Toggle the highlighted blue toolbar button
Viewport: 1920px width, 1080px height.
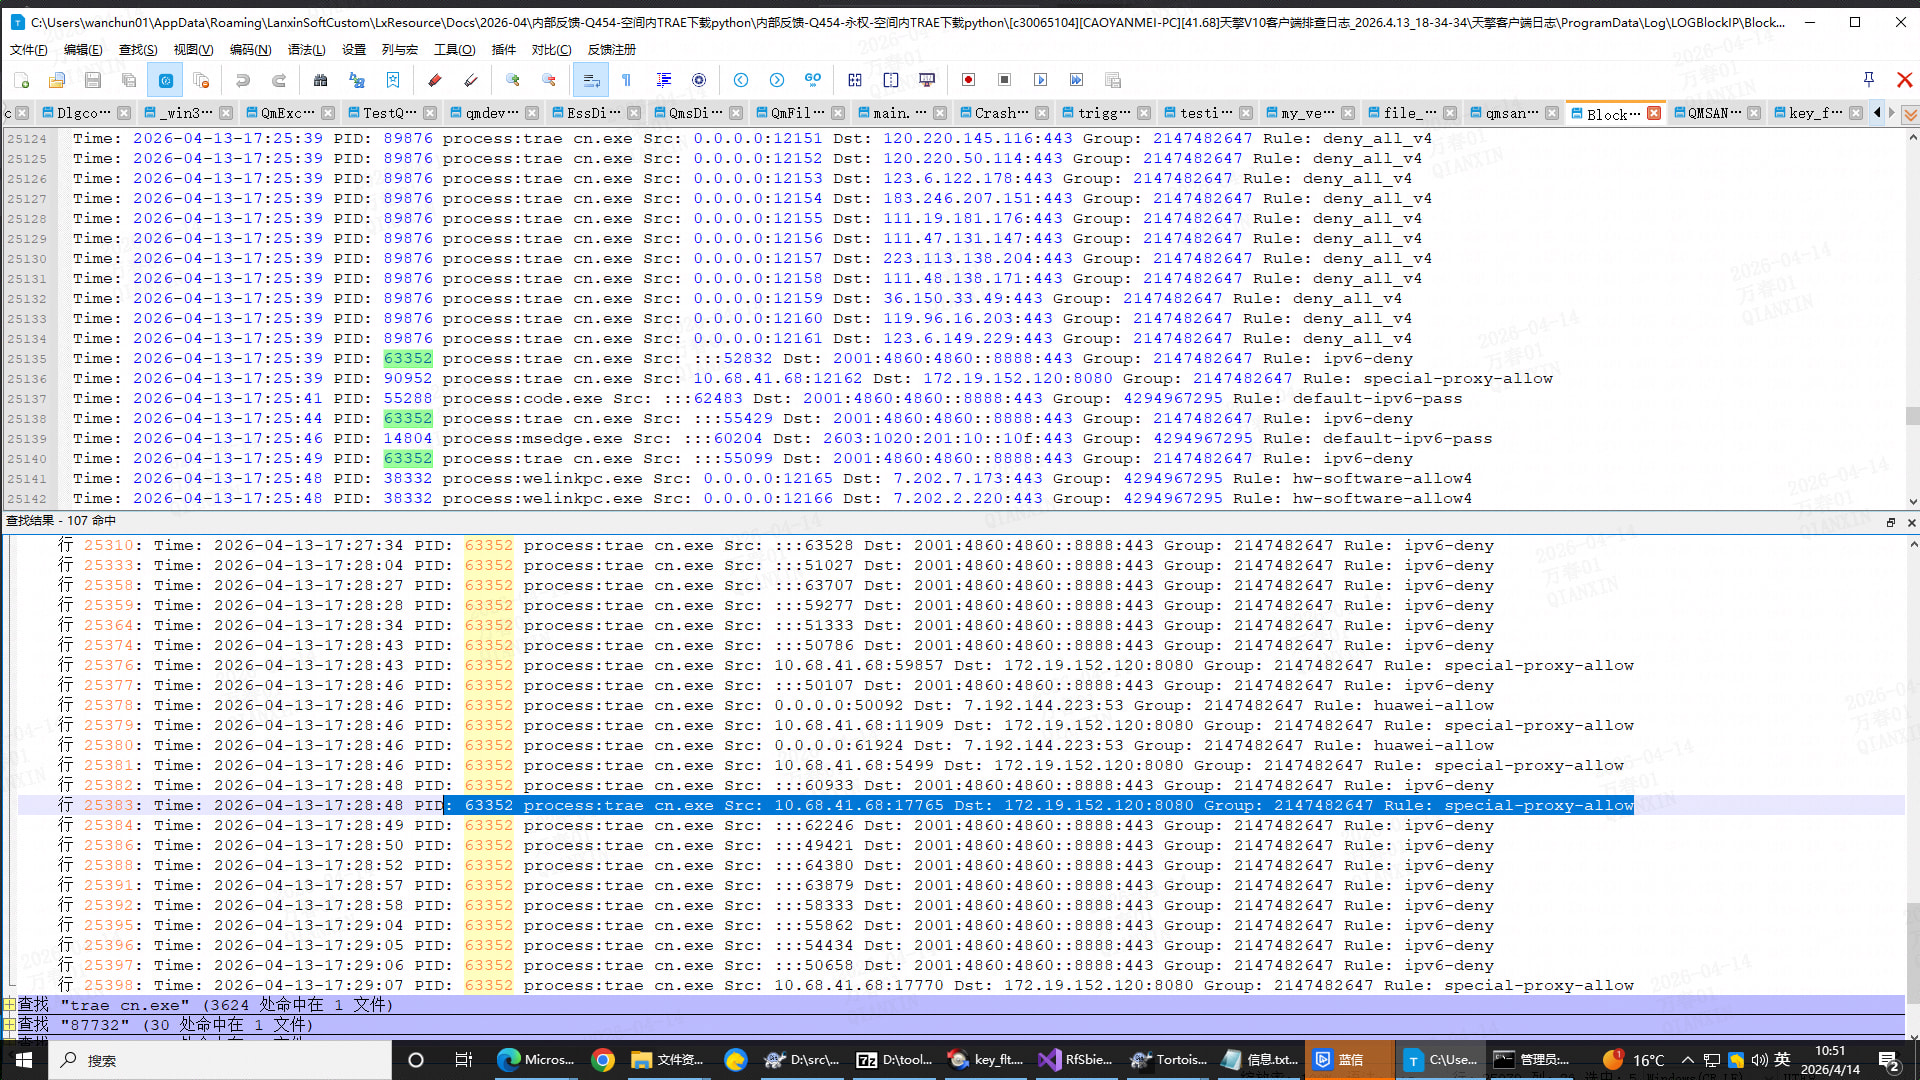point(165,80)
